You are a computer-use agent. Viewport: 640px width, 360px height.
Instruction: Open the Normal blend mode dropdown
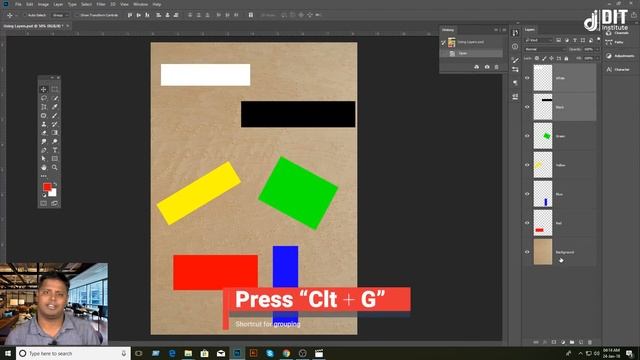click(544, 49)
